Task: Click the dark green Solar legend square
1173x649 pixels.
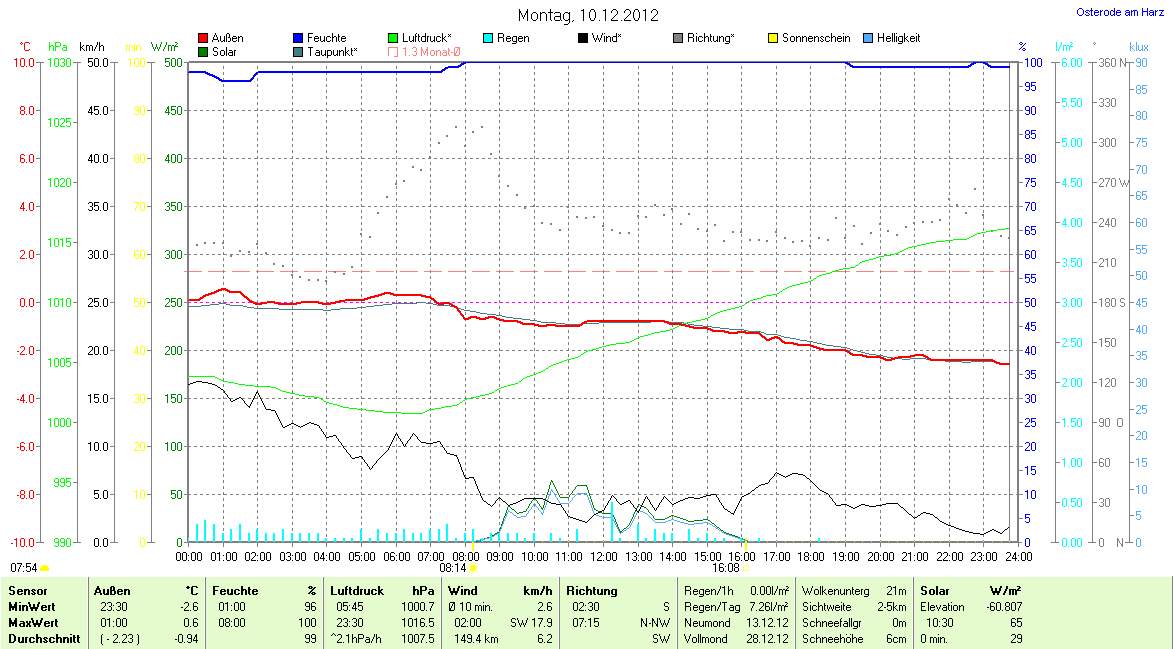Action: point(204,51)
